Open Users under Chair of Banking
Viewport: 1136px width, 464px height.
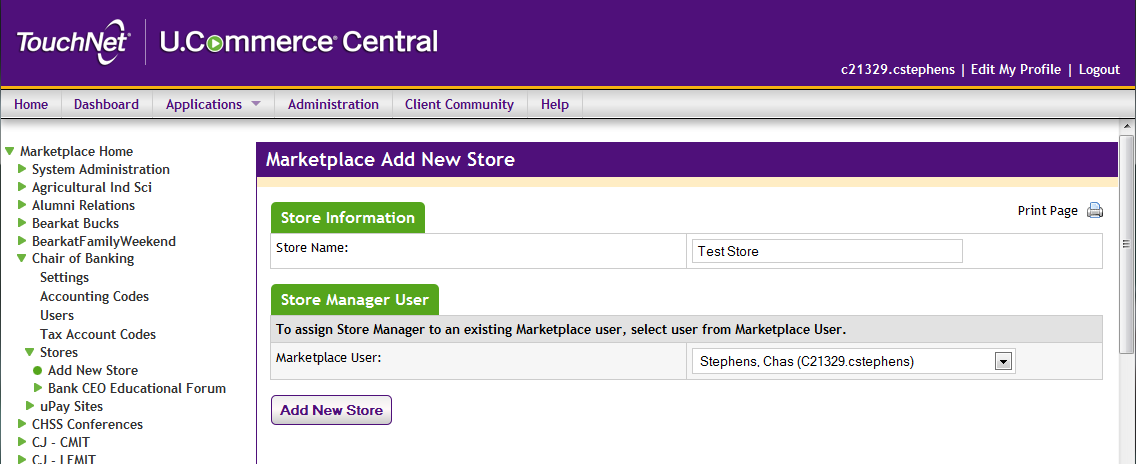(57, 315)
